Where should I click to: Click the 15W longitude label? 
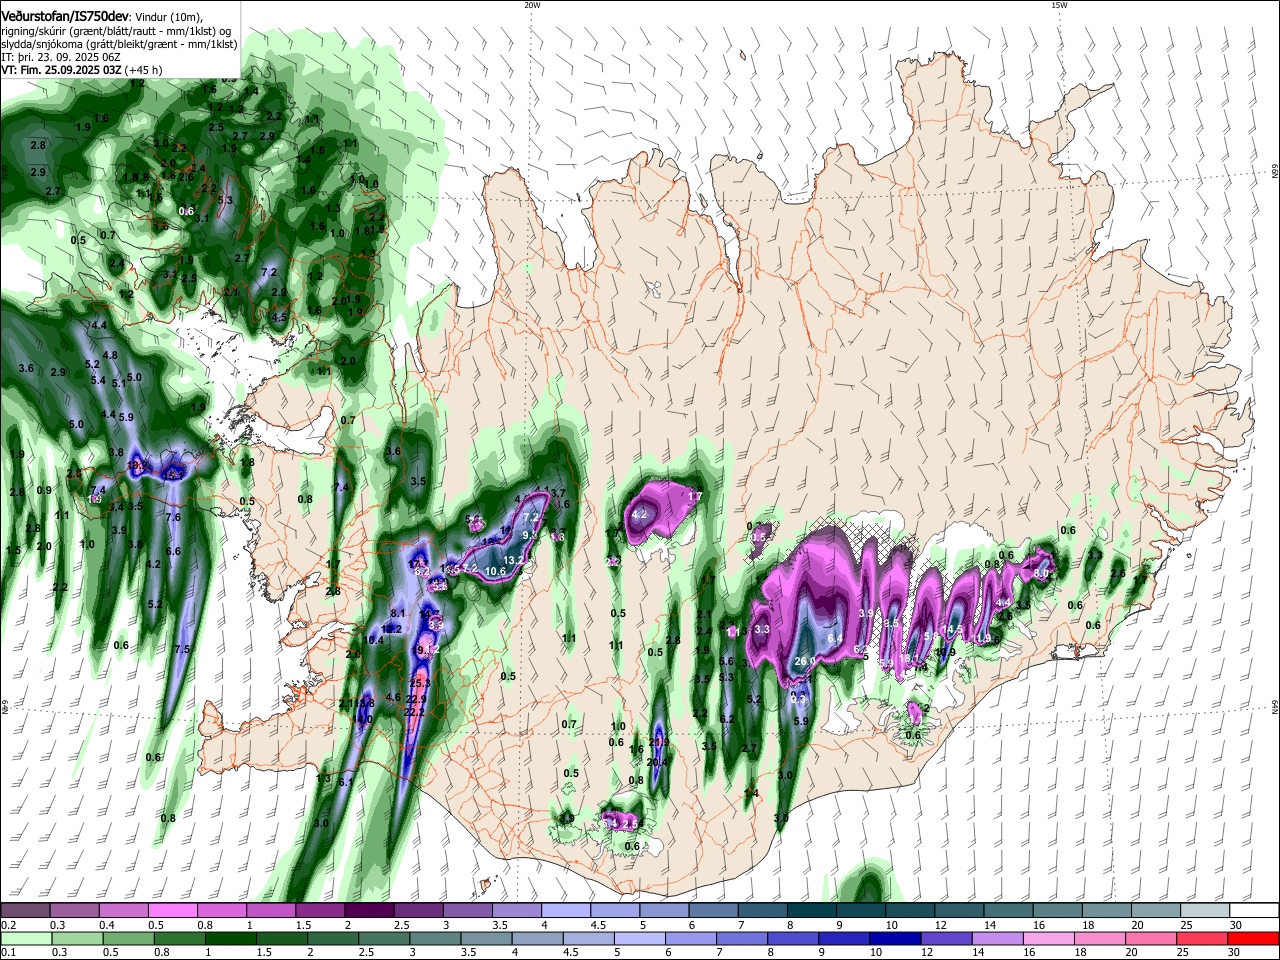tap(1060, 5)
